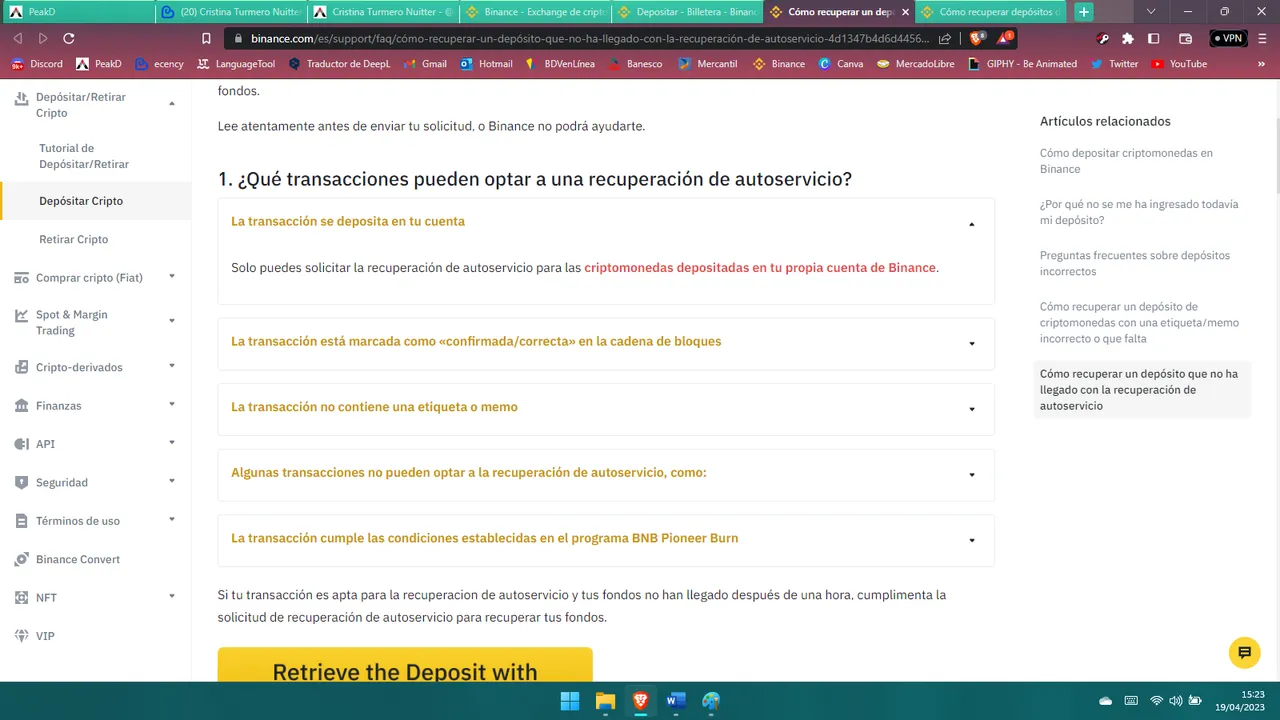Switch to the PeakD browser tab

coord(78,12)
